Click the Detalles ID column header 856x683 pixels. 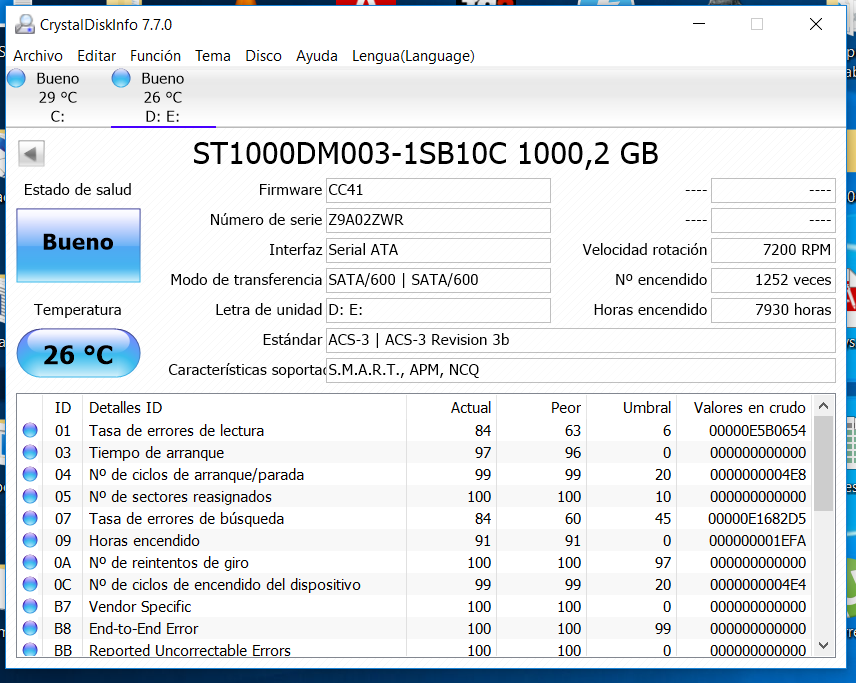tap(245, 408)
